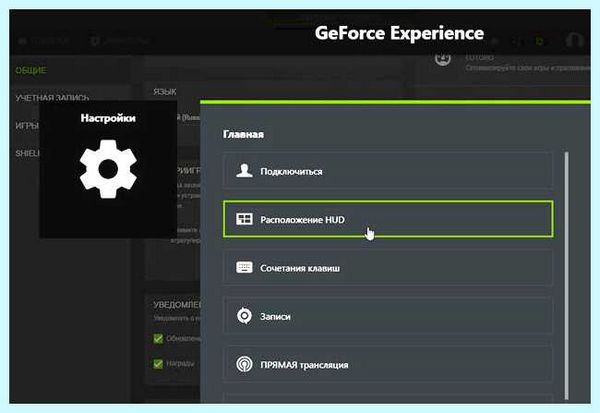Select the УЧЕТНАЯ ЗАПИСЬ sidebar tab
The width and height of the screenshot is (600, 413).
[x=52, y=98]
